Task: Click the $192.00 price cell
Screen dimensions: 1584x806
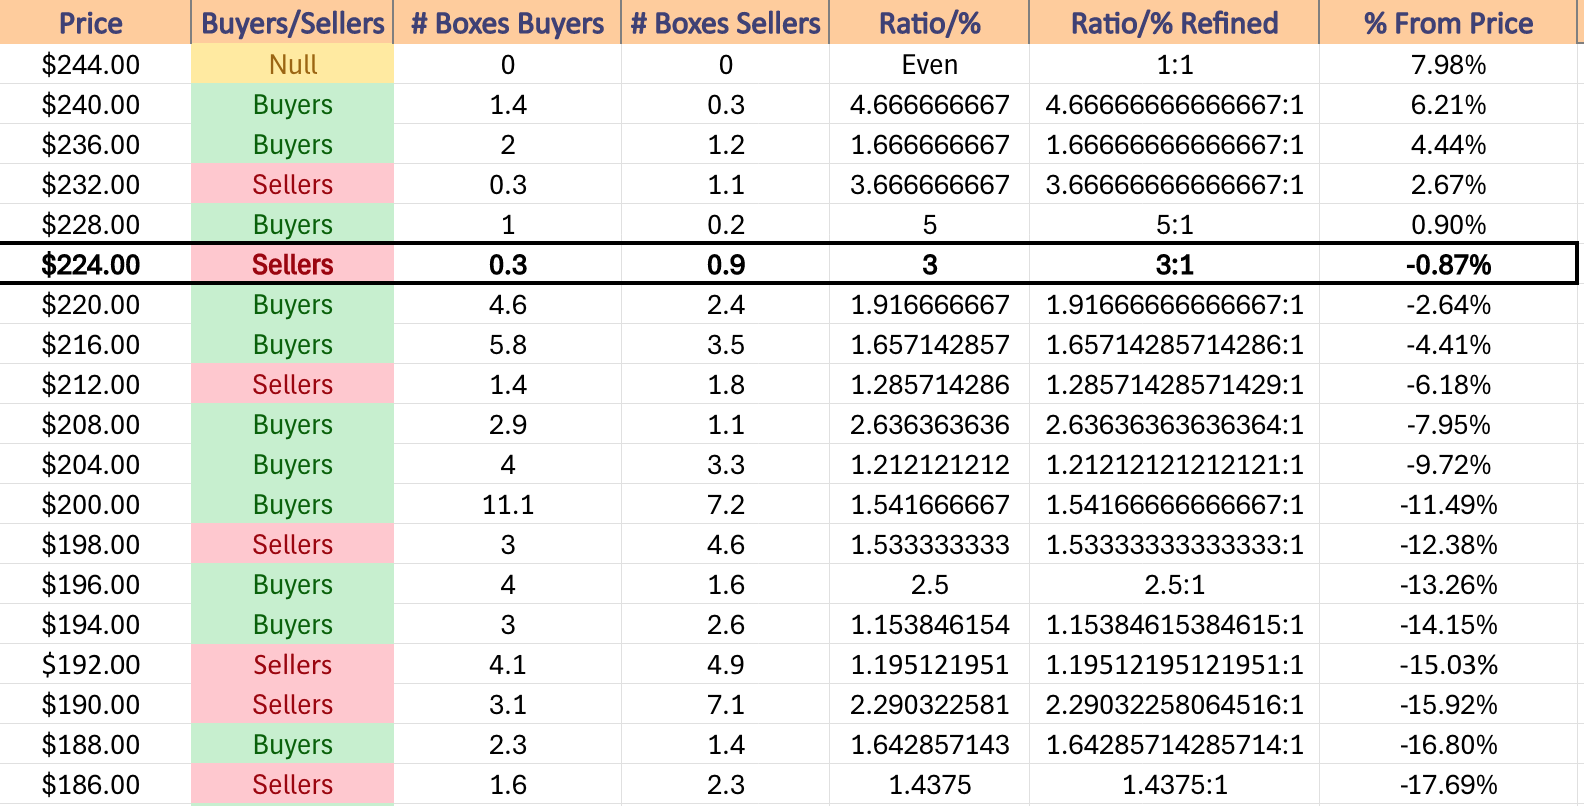Action: pos(95,665)
